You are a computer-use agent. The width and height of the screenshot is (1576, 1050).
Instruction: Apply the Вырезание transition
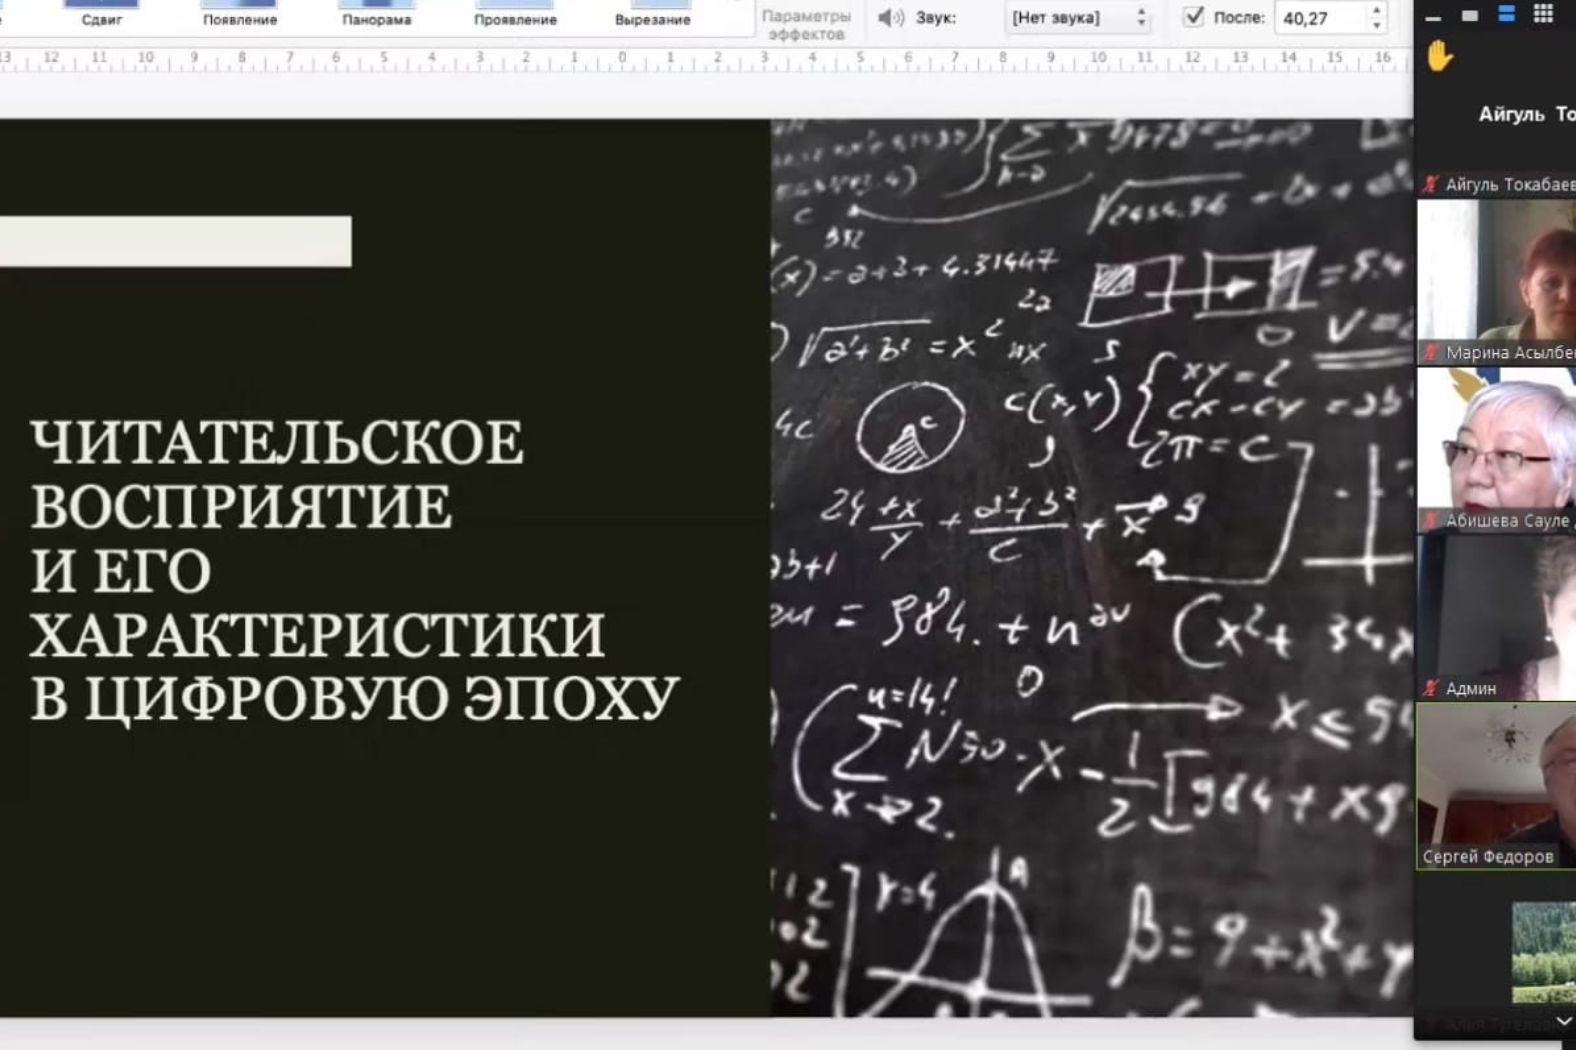[652, 14]
